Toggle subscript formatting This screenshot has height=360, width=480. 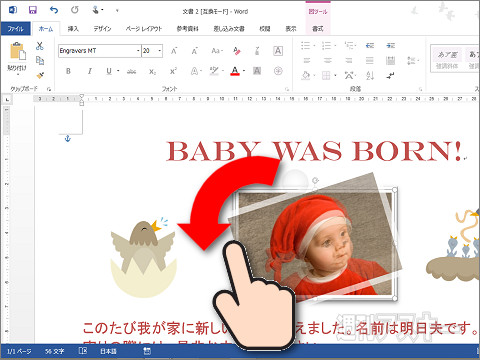click(152, 71)
